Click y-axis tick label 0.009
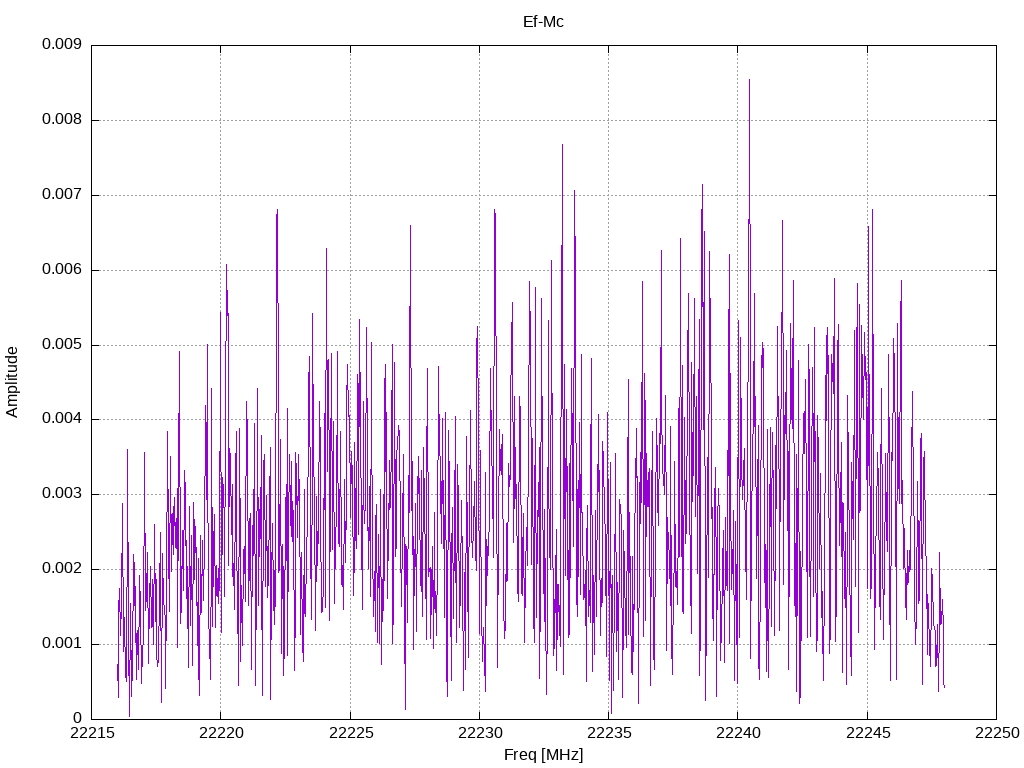Image resolution: width=1024 pixels, height=768 pixels. click(62, 44)
